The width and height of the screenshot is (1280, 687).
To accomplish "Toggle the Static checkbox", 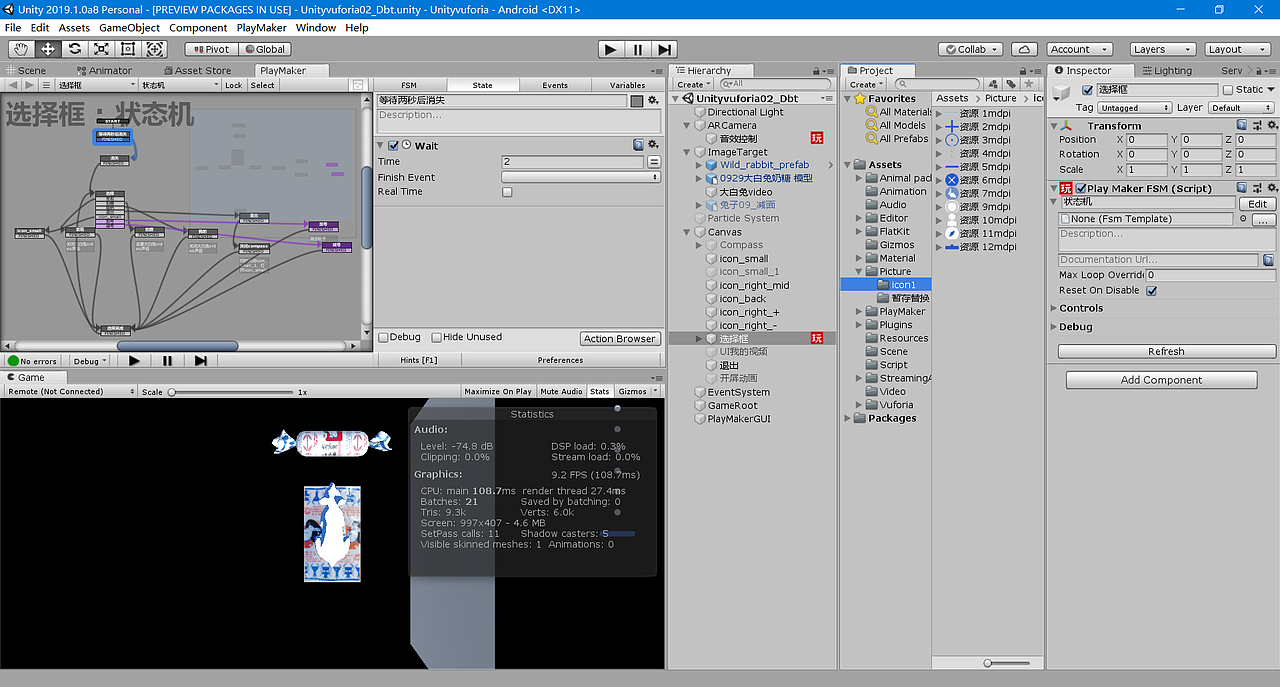I will (x=1228, y=90).
